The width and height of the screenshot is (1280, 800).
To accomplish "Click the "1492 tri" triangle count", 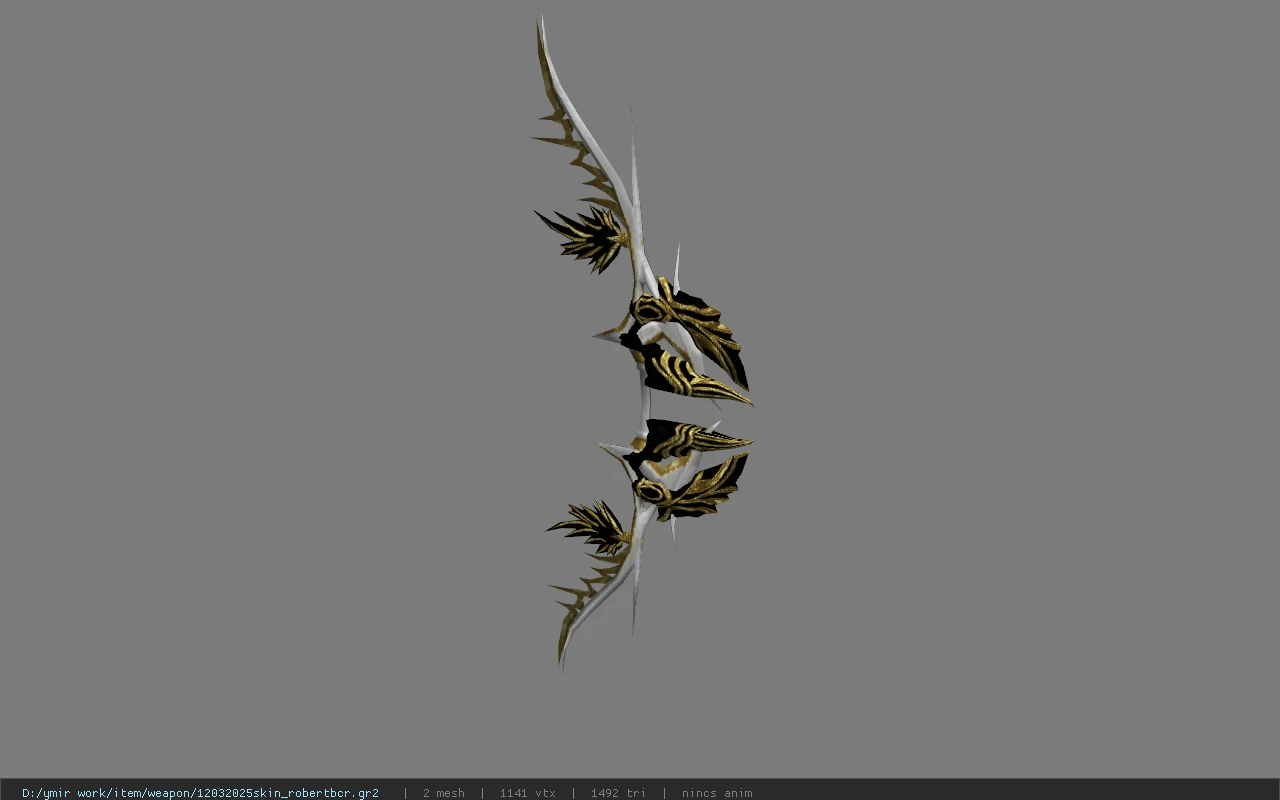I will tap(618, 793).
